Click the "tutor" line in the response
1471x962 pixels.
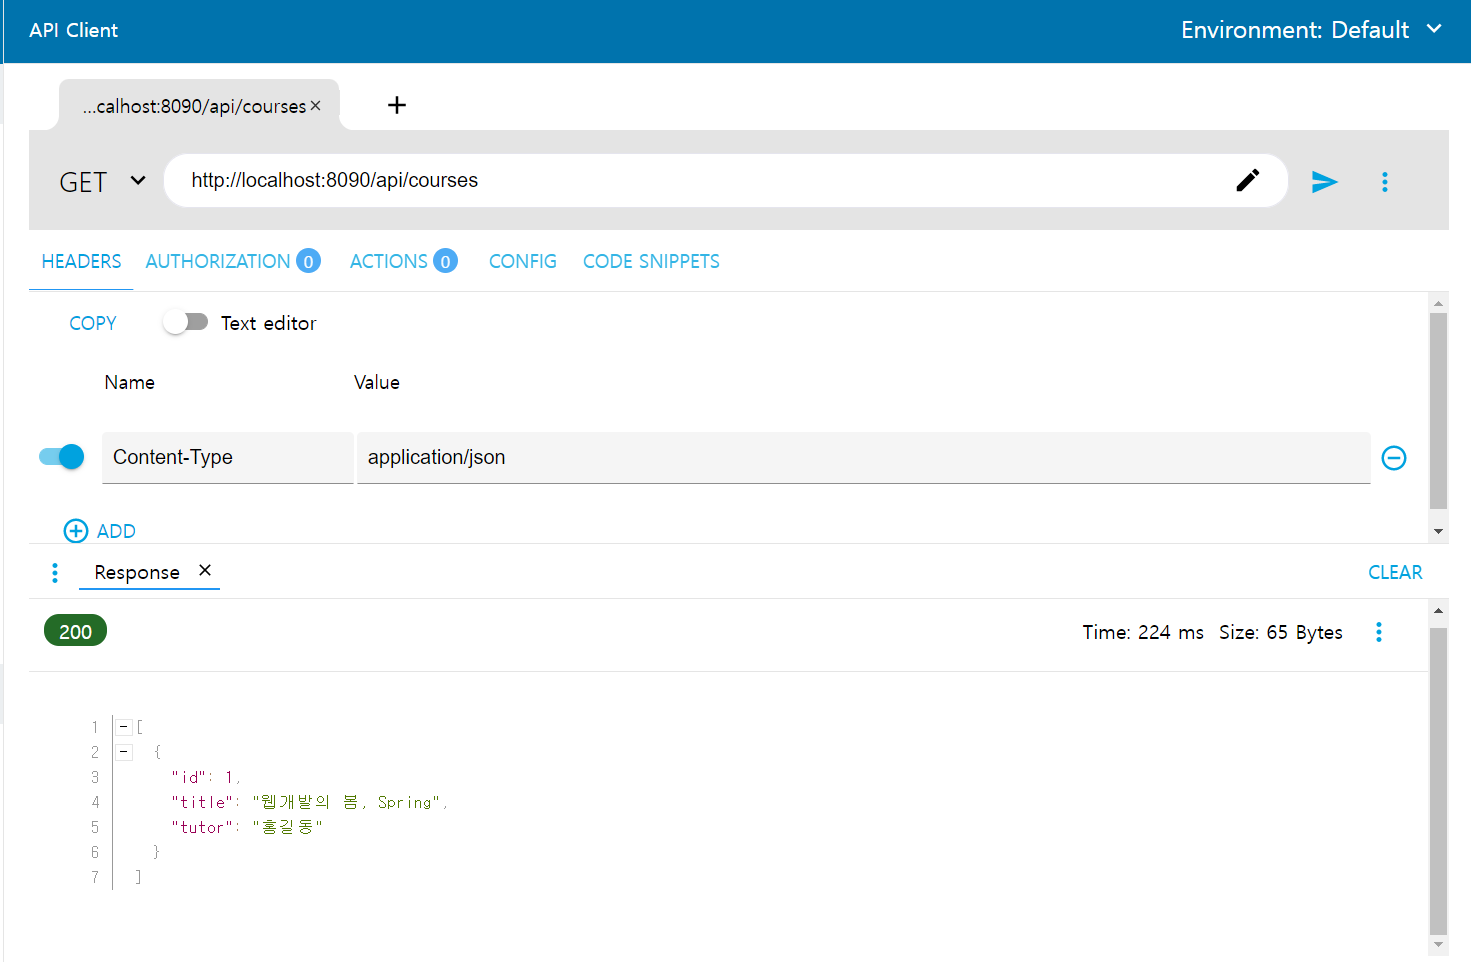246,827
